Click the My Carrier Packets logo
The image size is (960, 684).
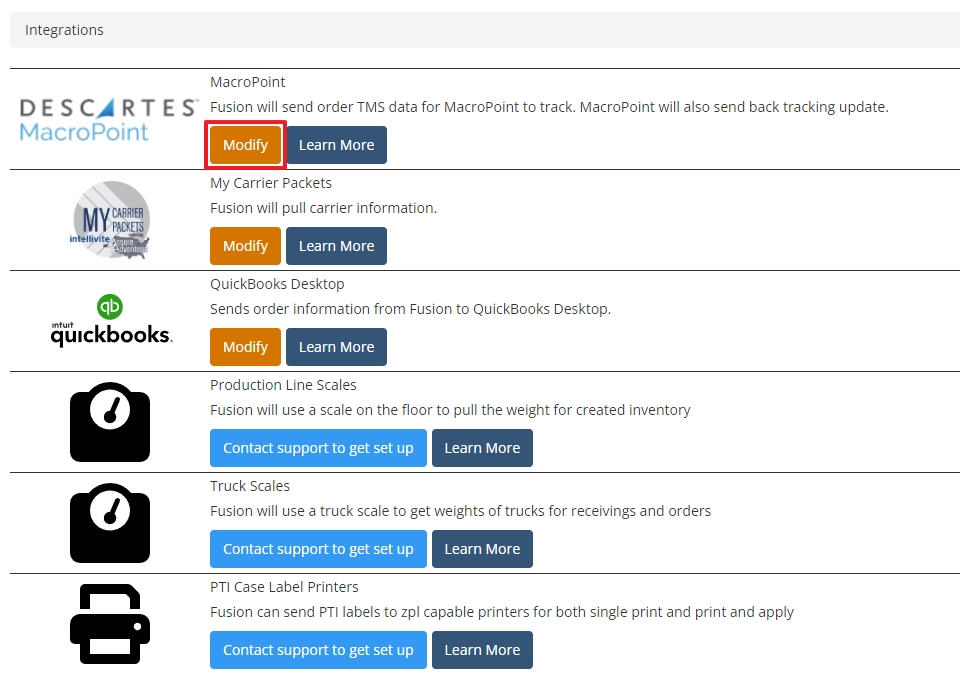coord(110,220)
